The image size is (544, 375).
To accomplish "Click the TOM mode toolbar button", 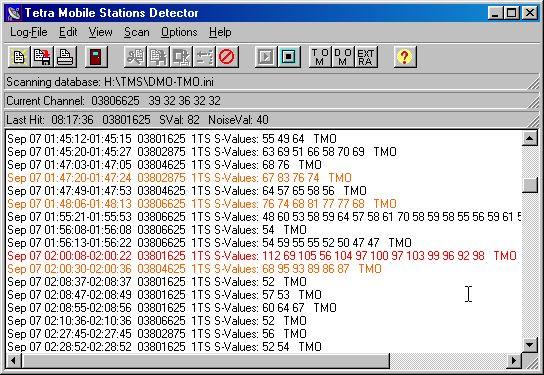I will tap(320, 57).
